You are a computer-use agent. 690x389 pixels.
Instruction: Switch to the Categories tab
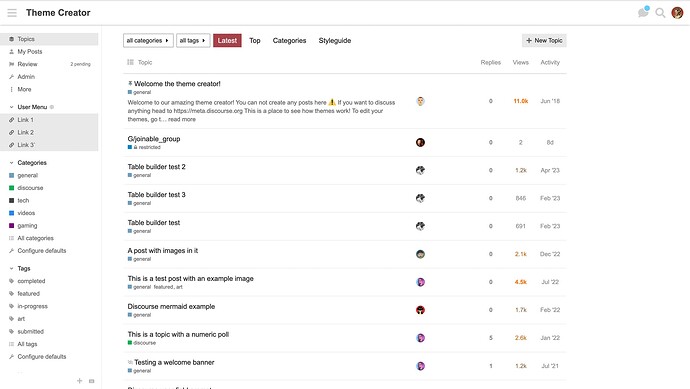(x=289, y=40)
